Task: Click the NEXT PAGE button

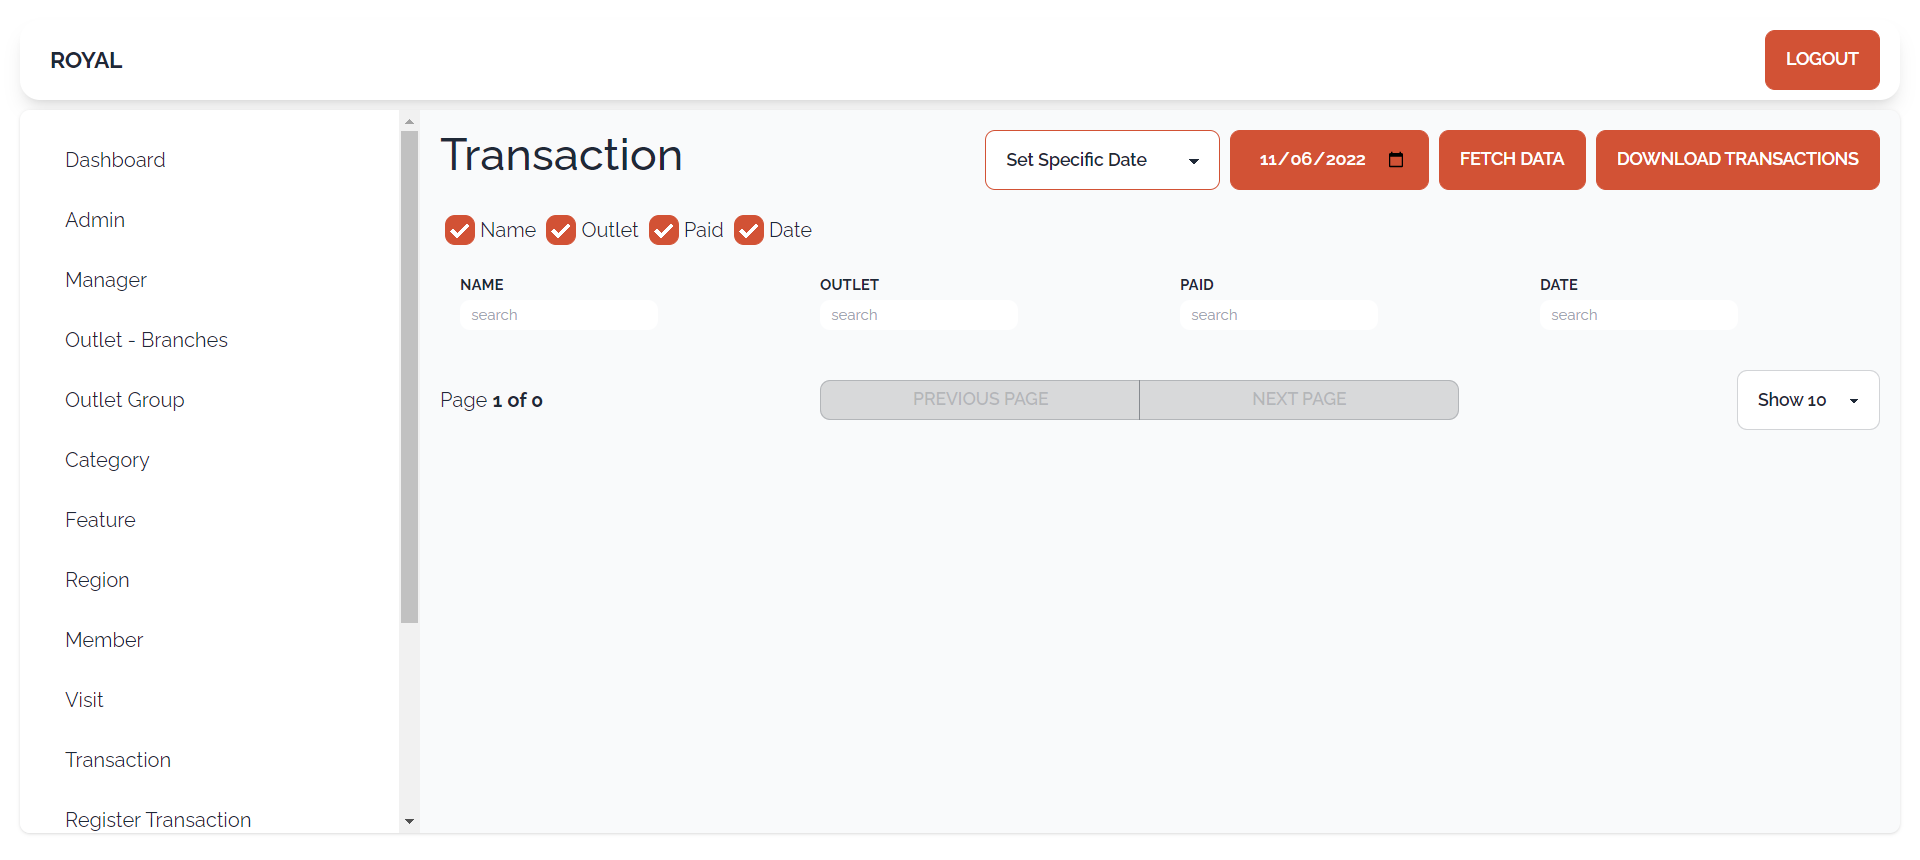Action: click(1299, 400)
